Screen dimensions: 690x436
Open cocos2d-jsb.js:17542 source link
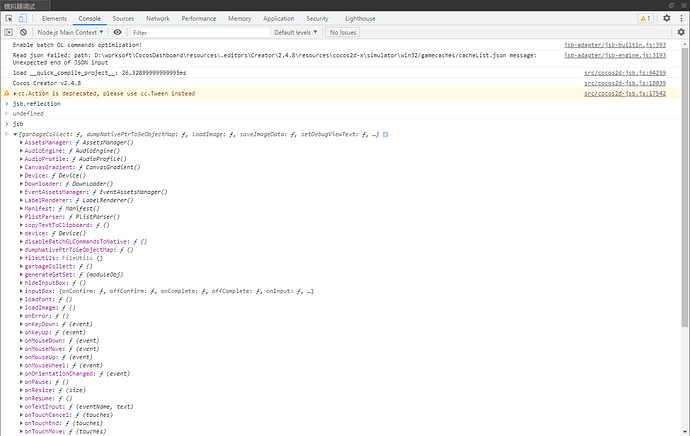625,93
